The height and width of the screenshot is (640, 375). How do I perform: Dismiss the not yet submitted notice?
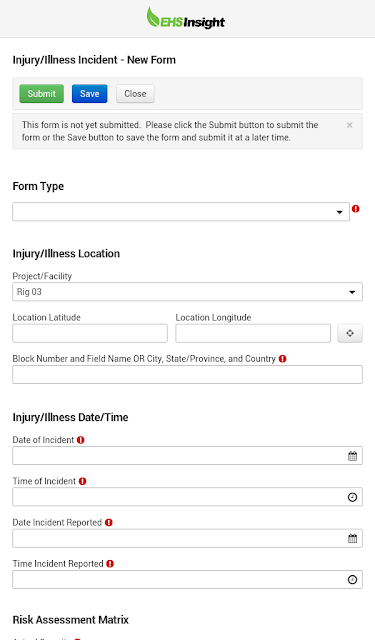coord(350,125)
